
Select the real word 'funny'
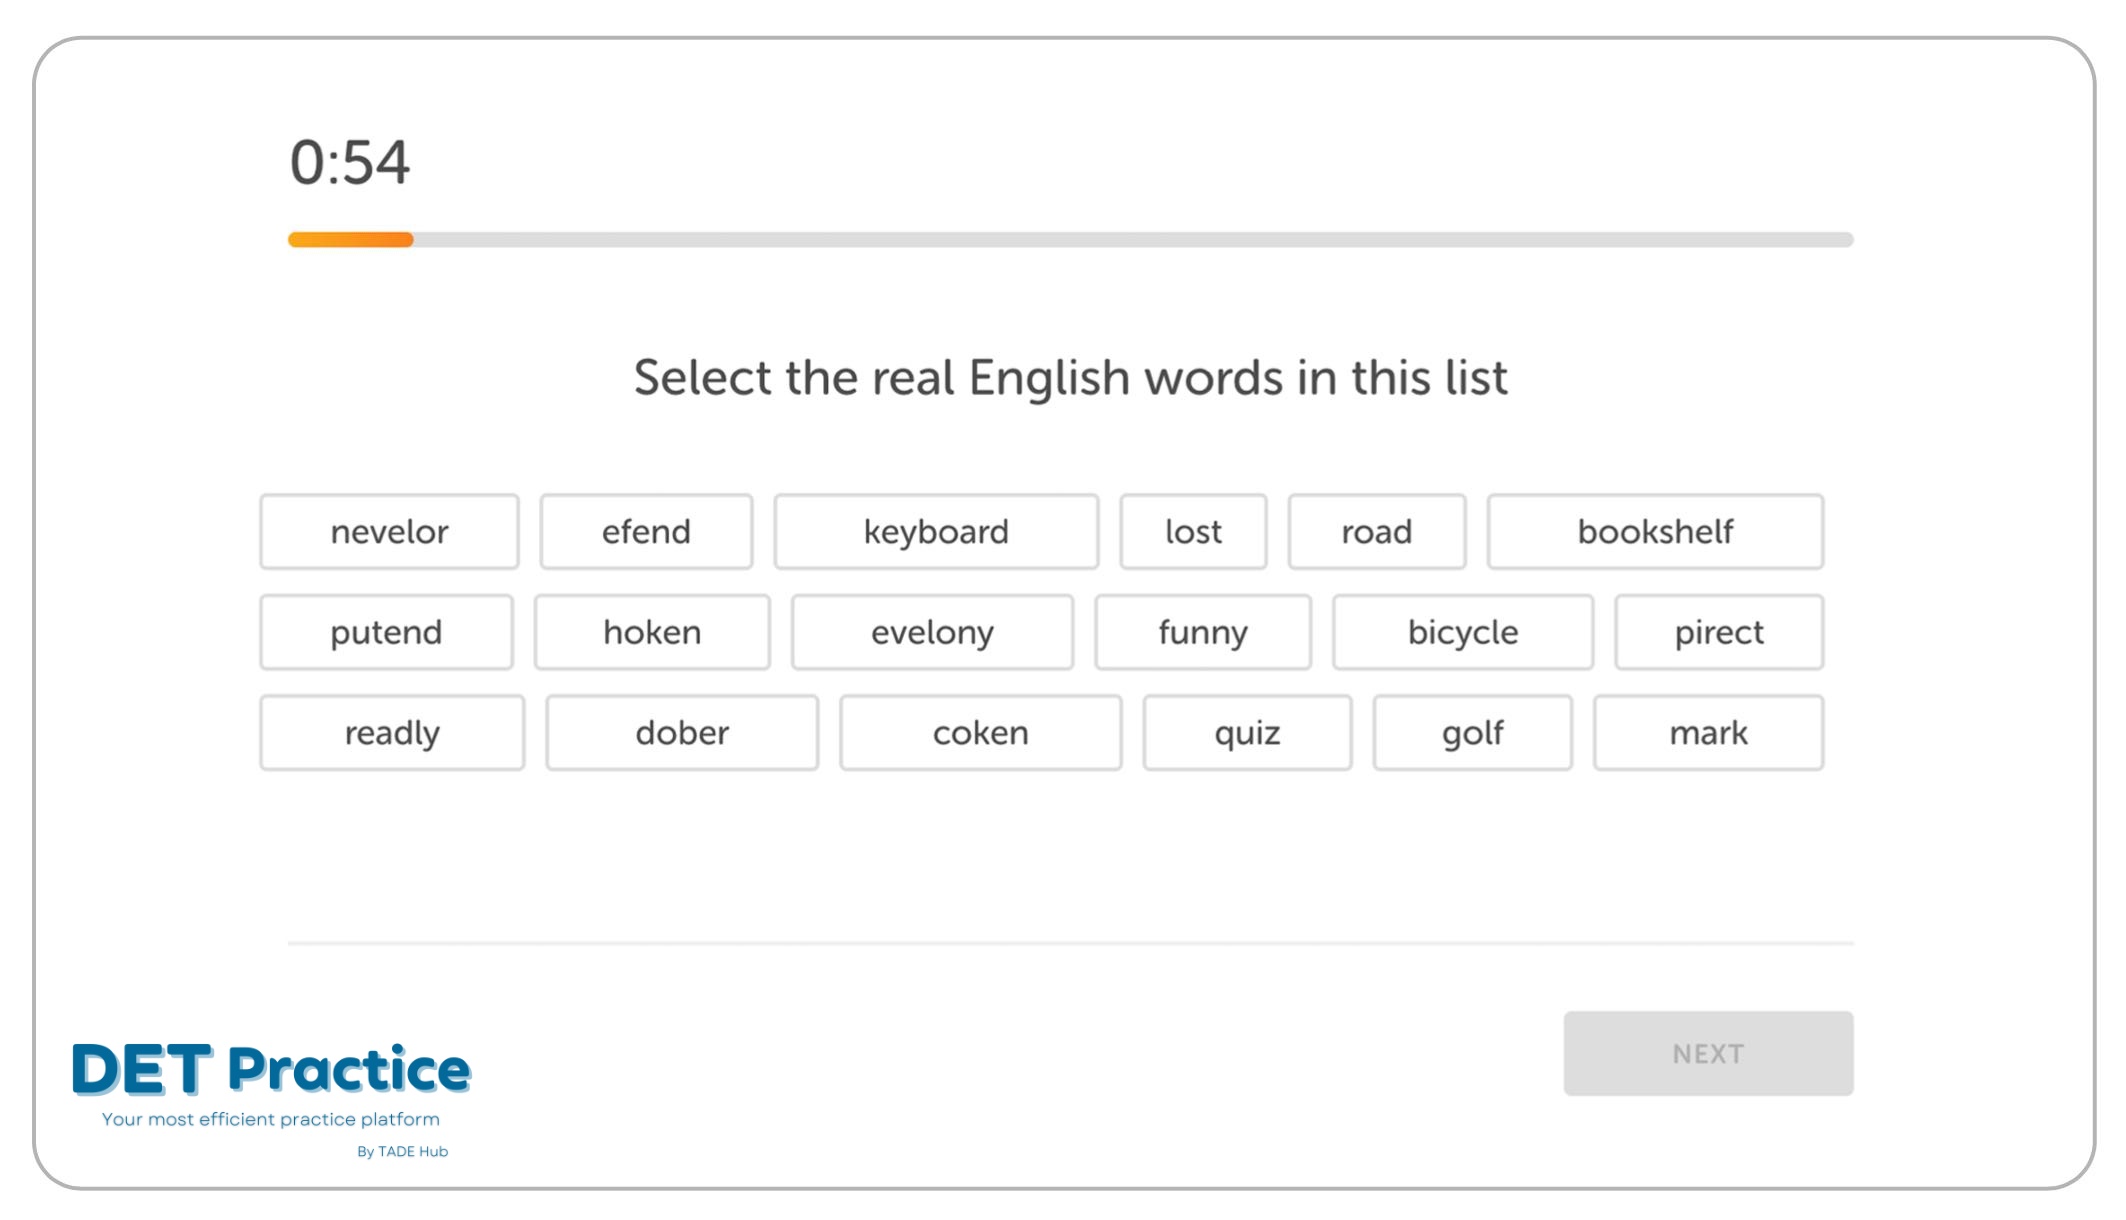pos(1203,630)
